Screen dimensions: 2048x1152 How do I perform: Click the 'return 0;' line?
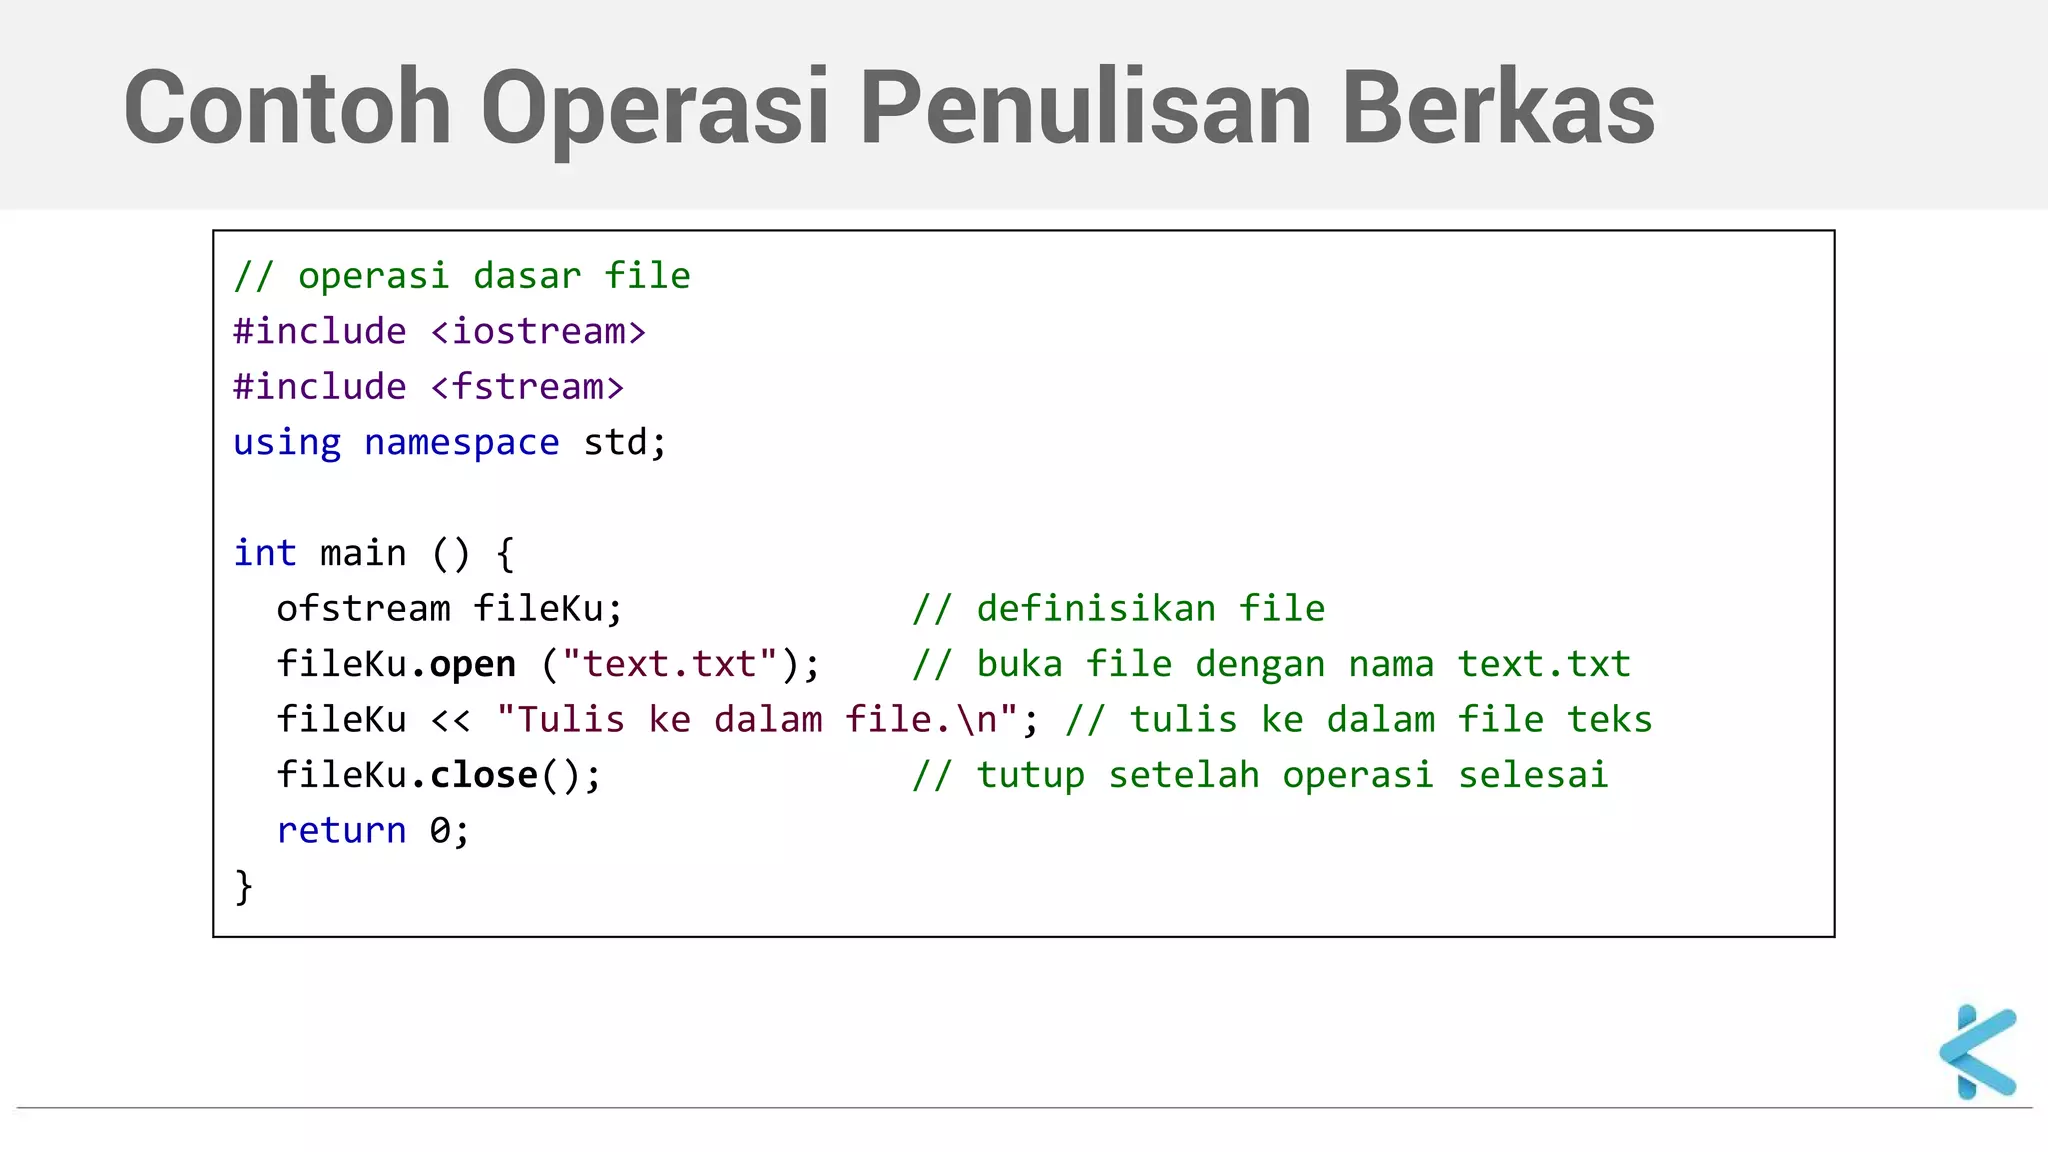373,831
